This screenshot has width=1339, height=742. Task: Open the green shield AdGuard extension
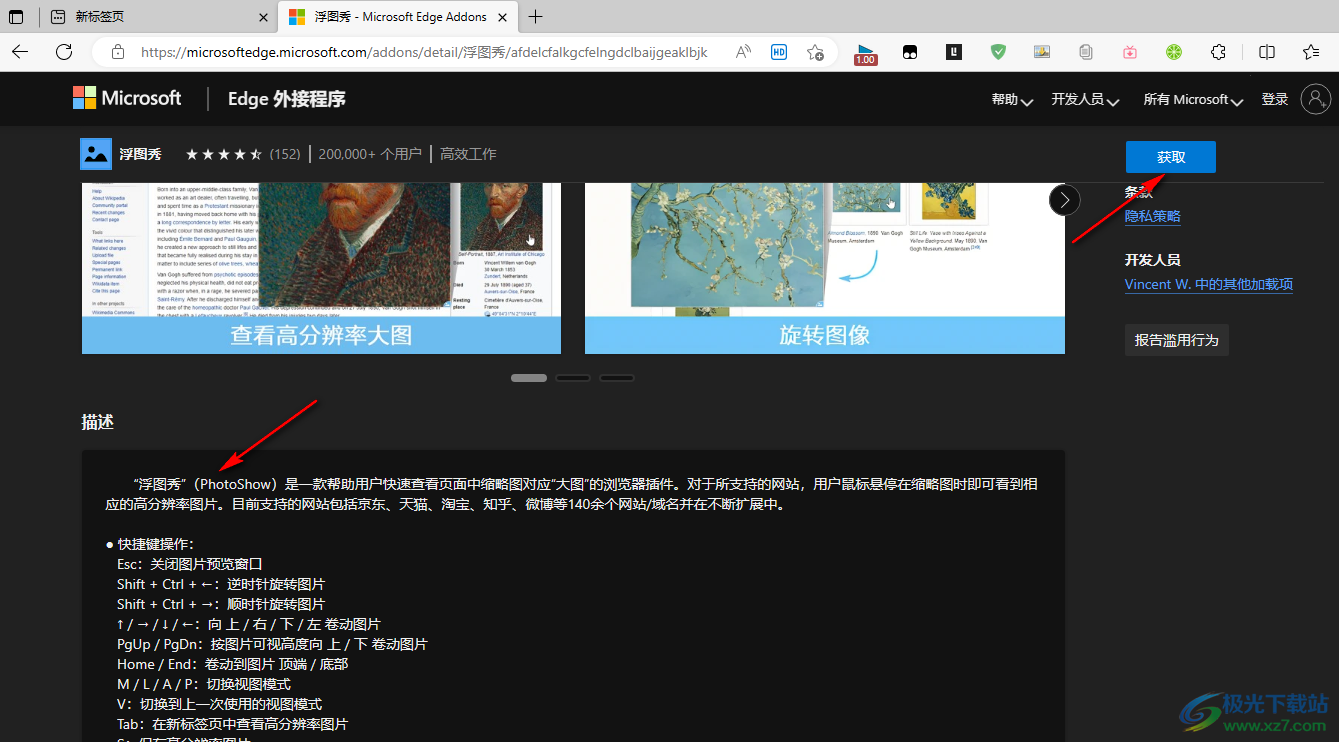tap(998, 52)
